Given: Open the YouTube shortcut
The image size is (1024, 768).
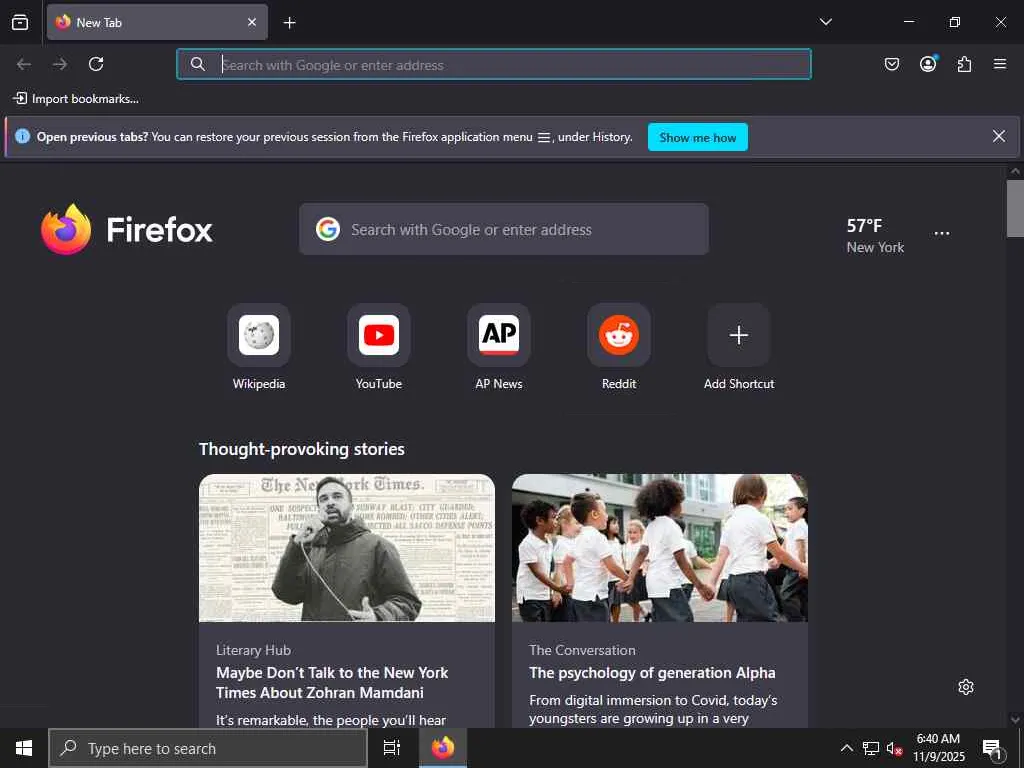Looking at the screenshot, I should (x=379, y=347).
